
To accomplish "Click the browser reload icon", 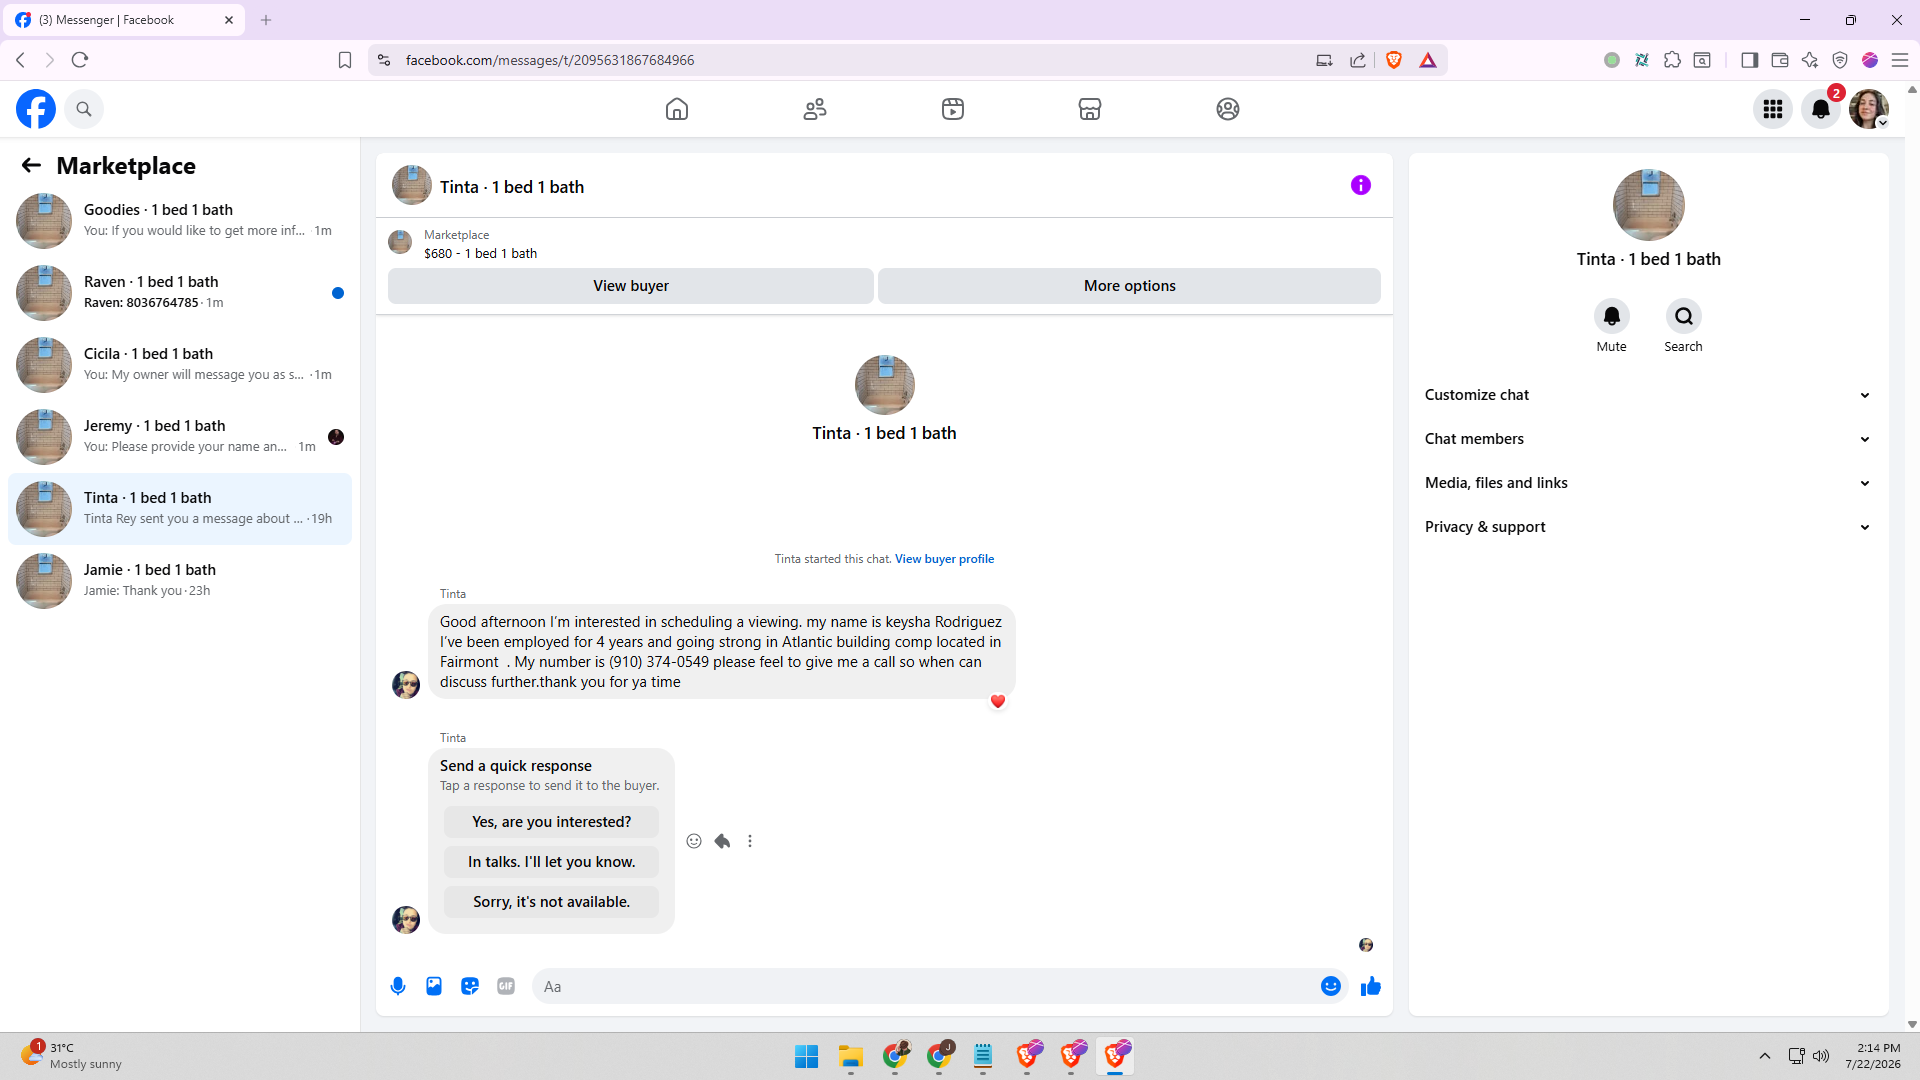I will click(x=80, y=60).
